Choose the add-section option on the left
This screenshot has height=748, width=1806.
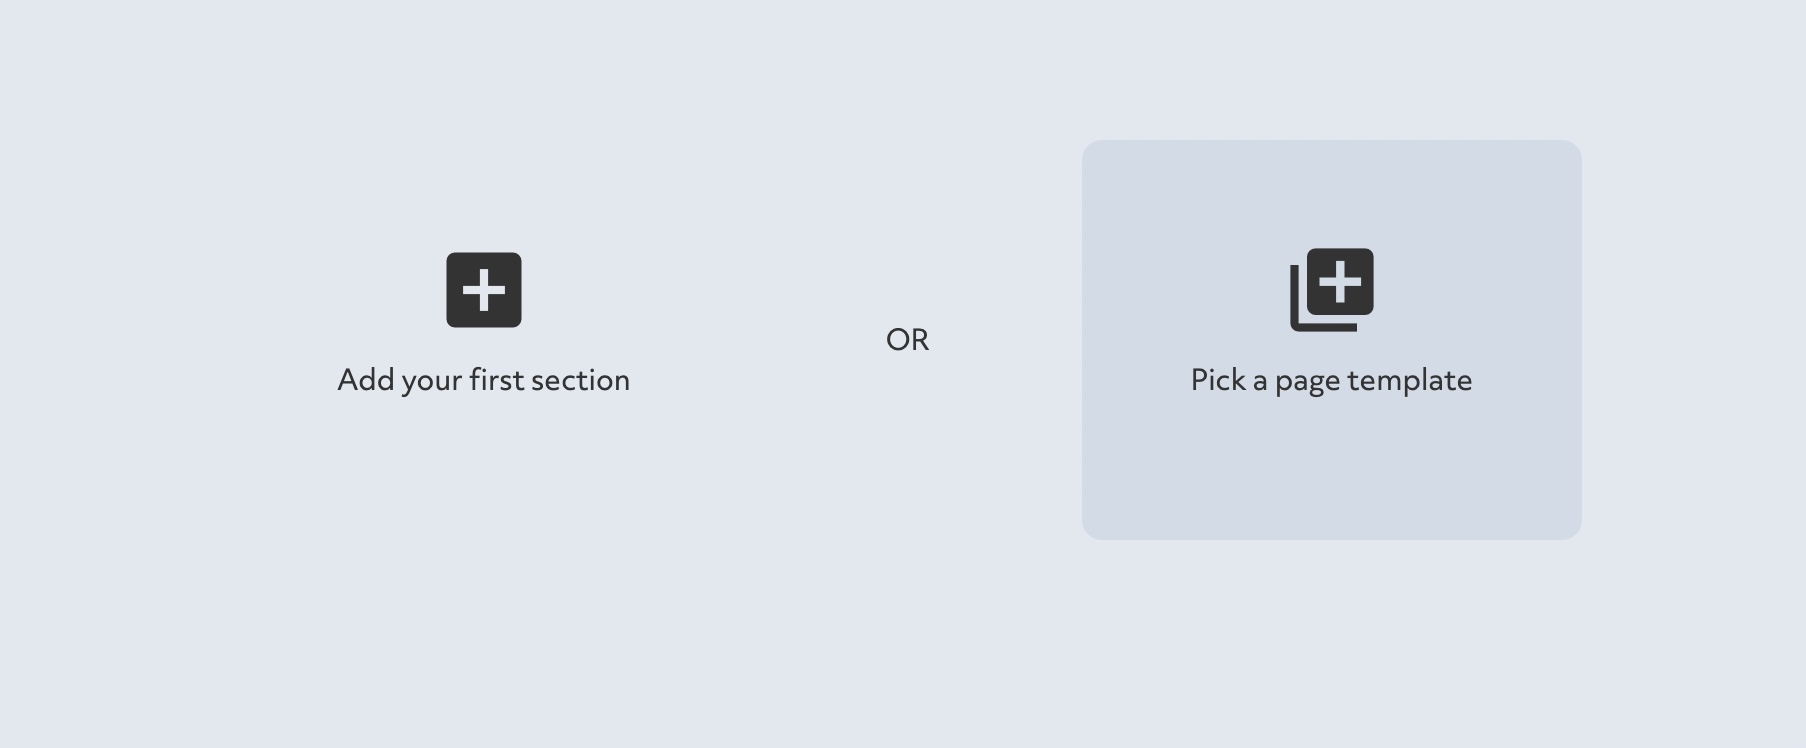(484, 325)
